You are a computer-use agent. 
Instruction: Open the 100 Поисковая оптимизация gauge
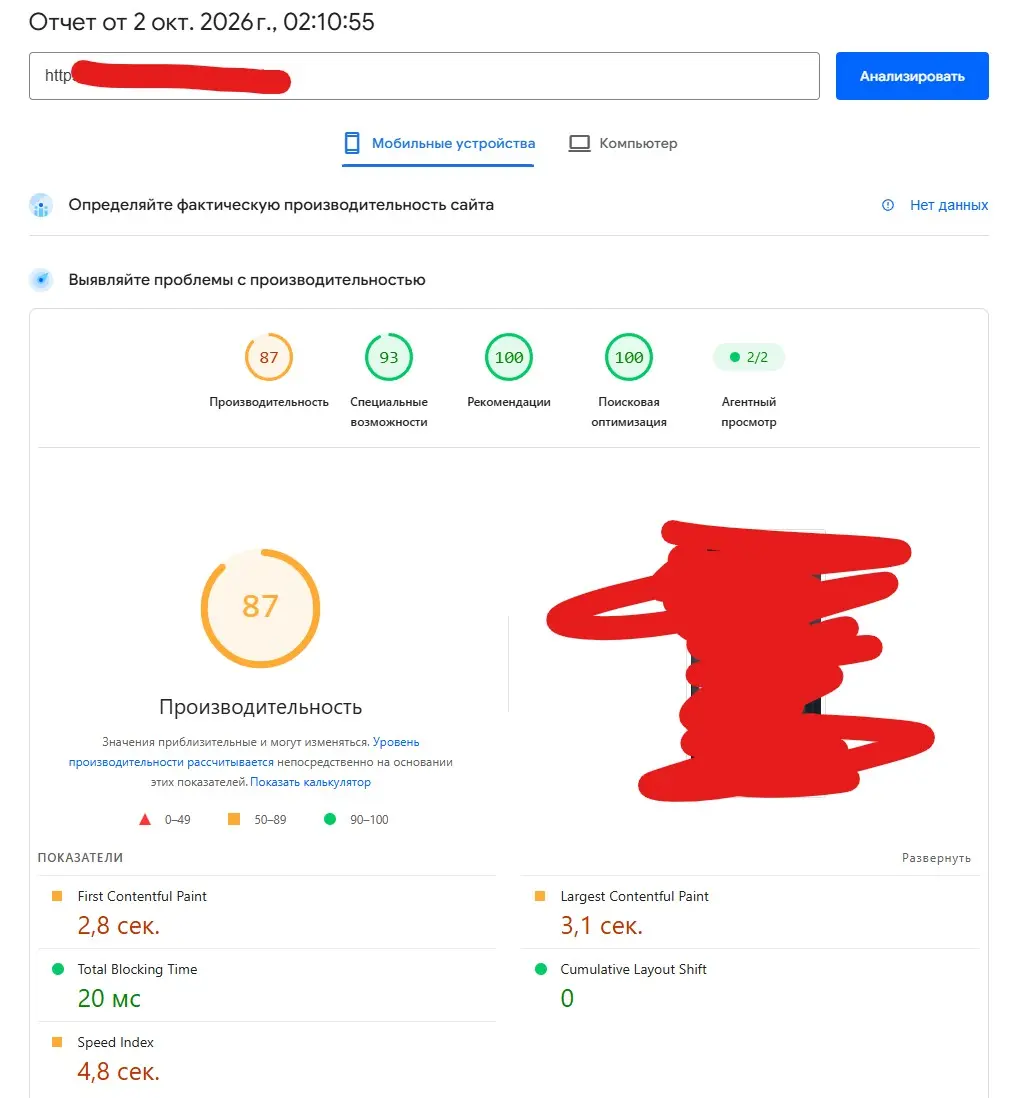(629, 357)
